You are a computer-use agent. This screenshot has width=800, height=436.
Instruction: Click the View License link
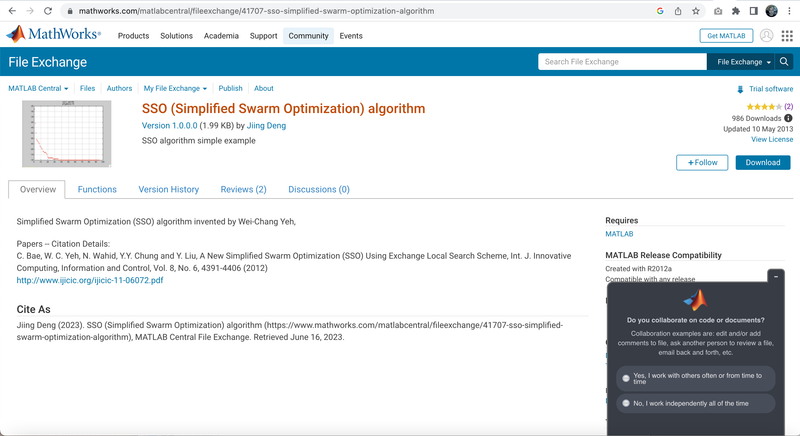point(772,139)
